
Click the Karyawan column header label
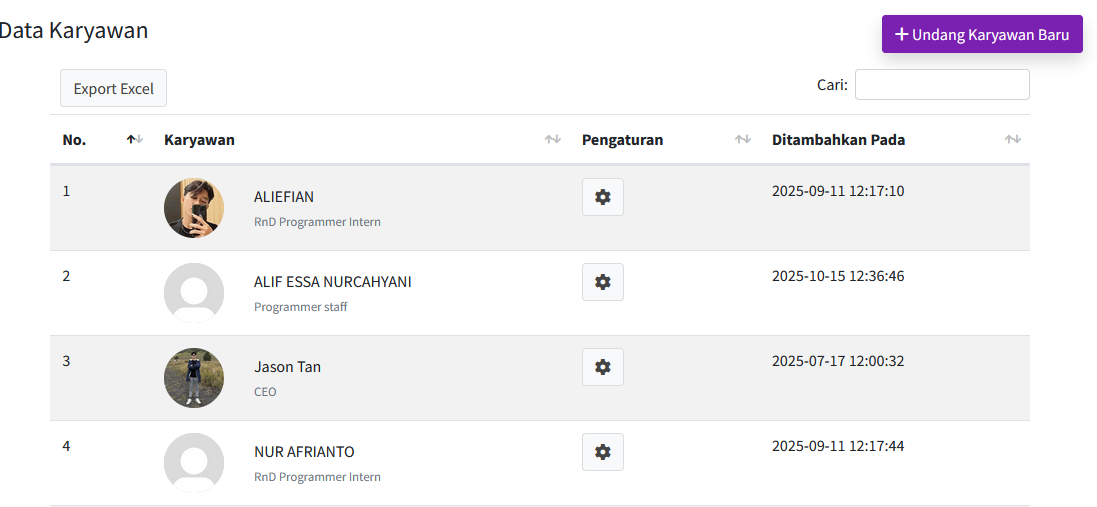199,140
